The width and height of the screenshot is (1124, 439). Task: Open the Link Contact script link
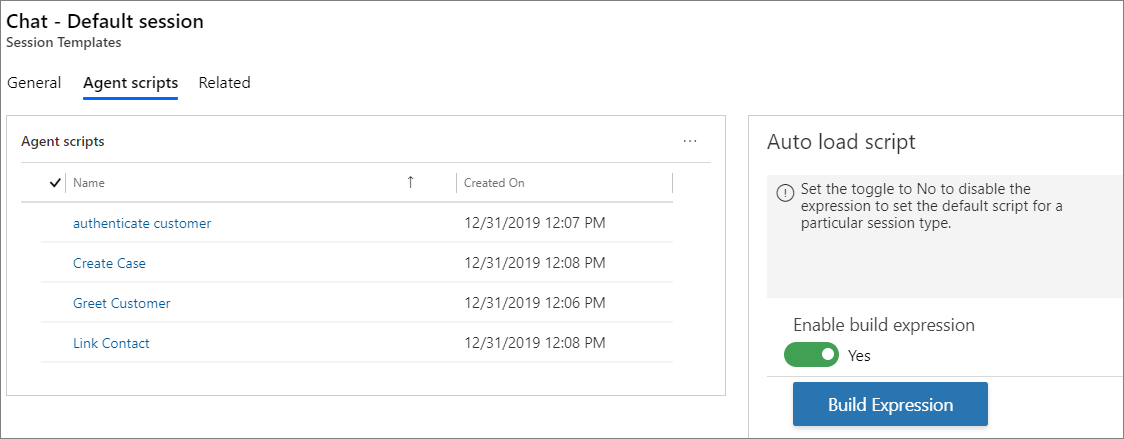[111, 344]
